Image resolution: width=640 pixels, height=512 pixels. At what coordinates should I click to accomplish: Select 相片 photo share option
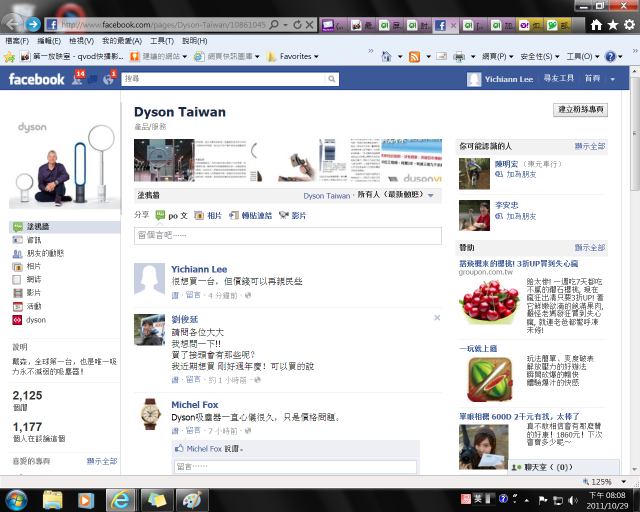coord(208,215)
